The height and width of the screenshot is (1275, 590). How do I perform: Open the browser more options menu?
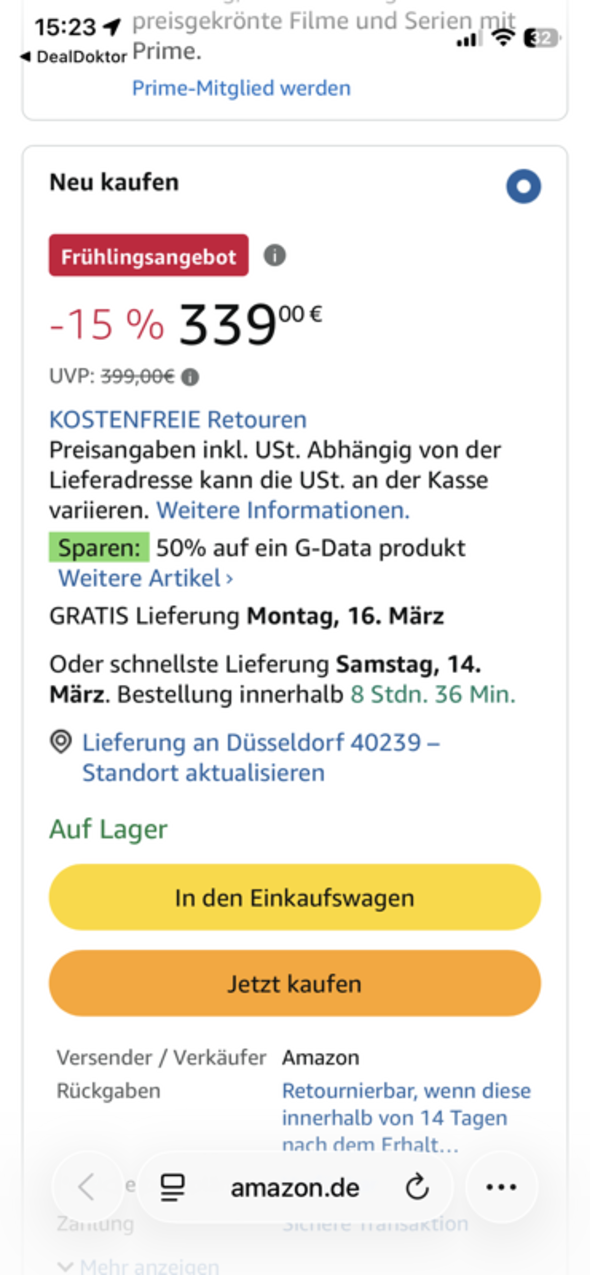501,1187
